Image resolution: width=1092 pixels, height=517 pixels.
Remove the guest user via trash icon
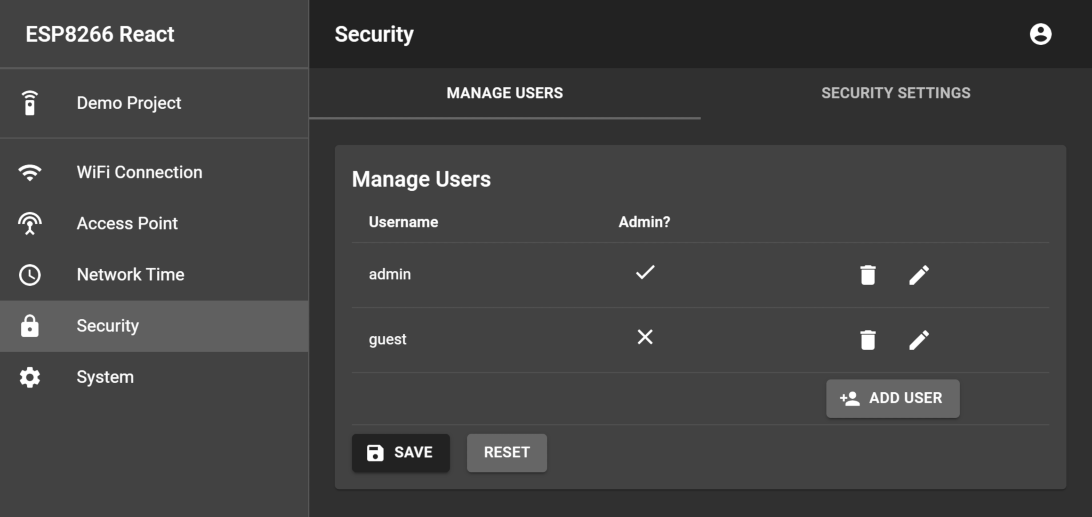pos(867,340)
